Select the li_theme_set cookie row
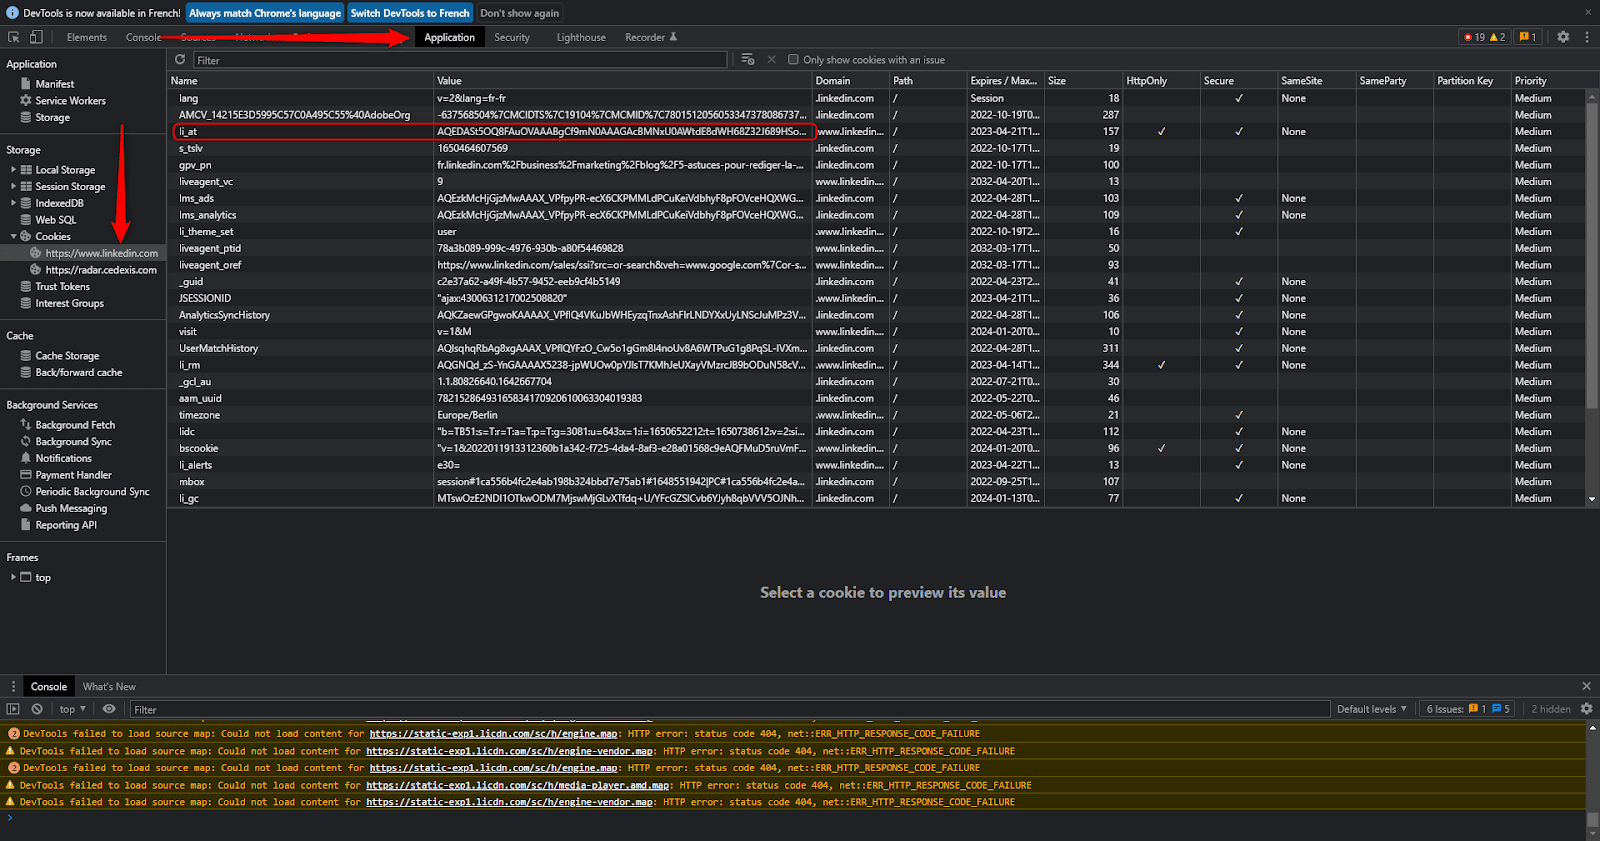This screenshot has width=1600, height=841. (x=876, y=232)
